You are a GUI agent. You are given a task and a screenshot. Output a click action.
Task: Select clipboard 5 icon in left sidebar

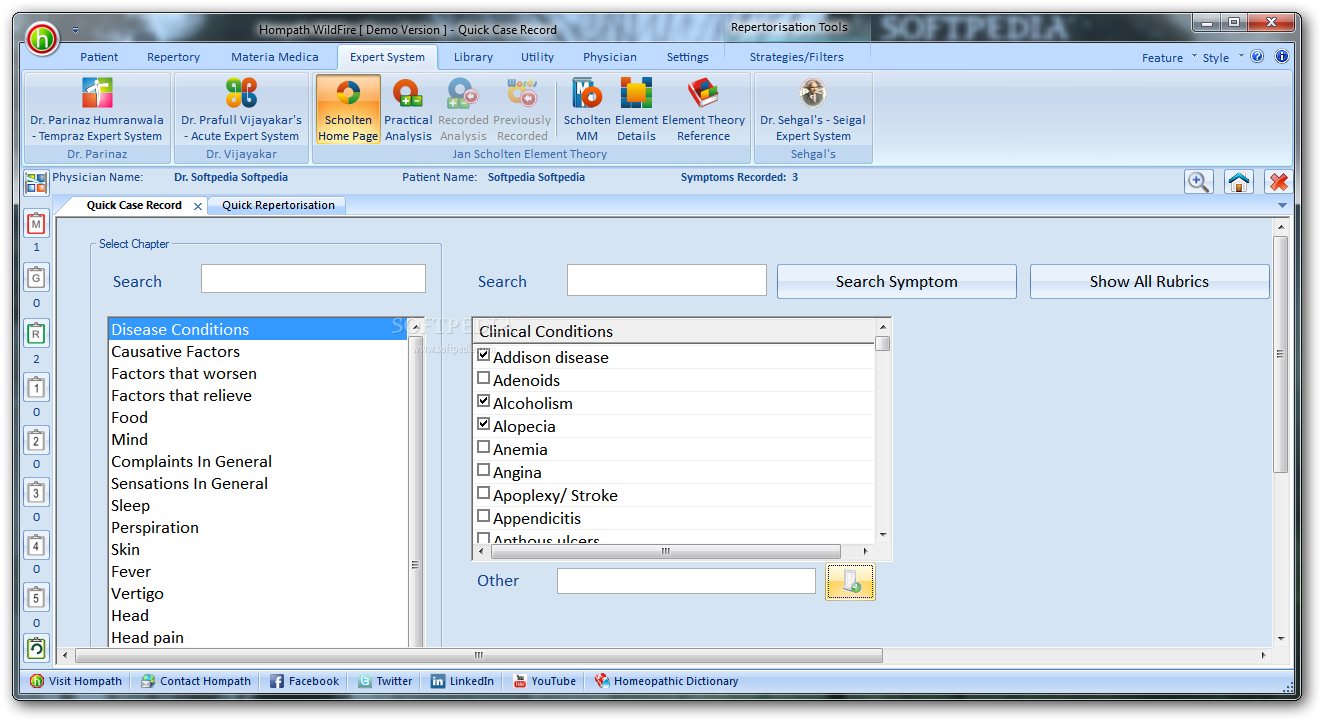36,598
